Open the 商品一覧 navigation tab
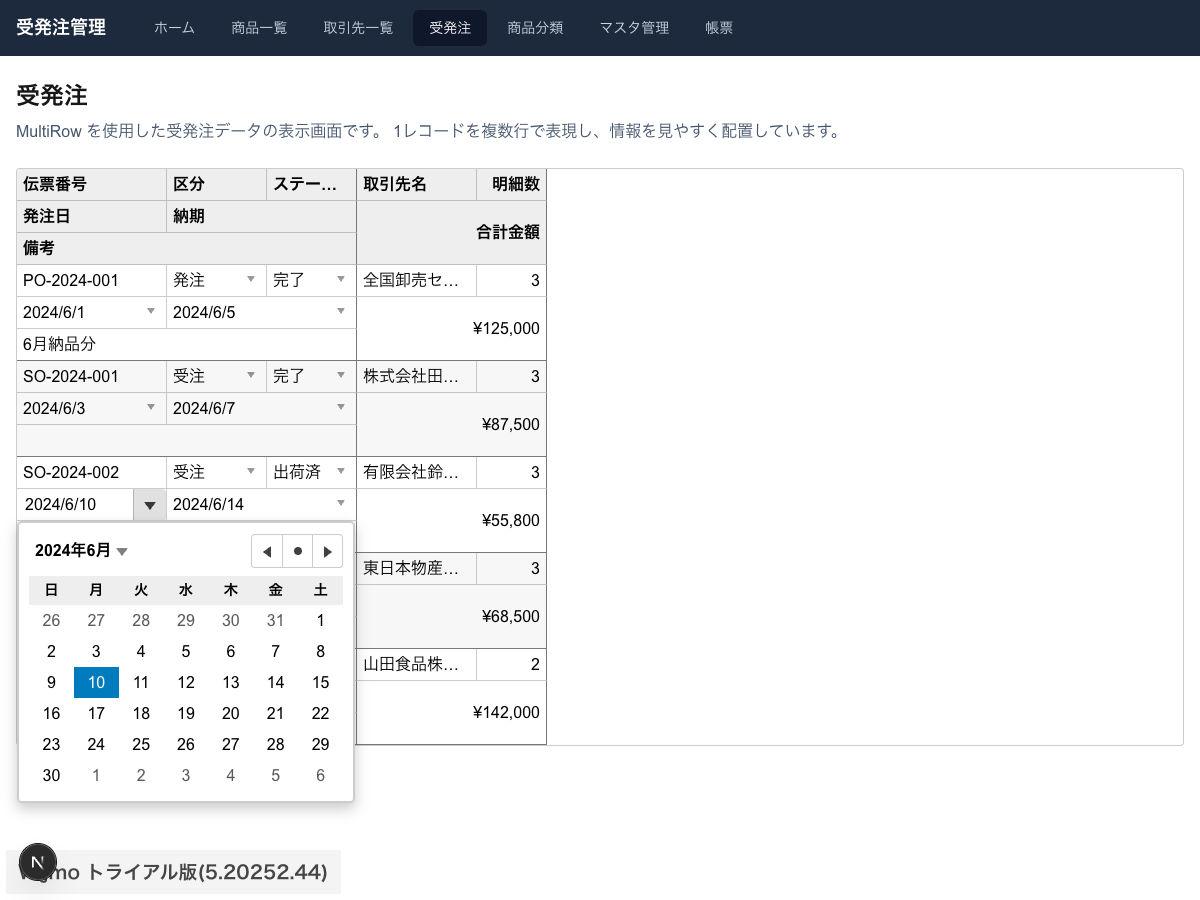Image resolution: width=1200 pixels, height=900 pixels. [x=259, y=28]
